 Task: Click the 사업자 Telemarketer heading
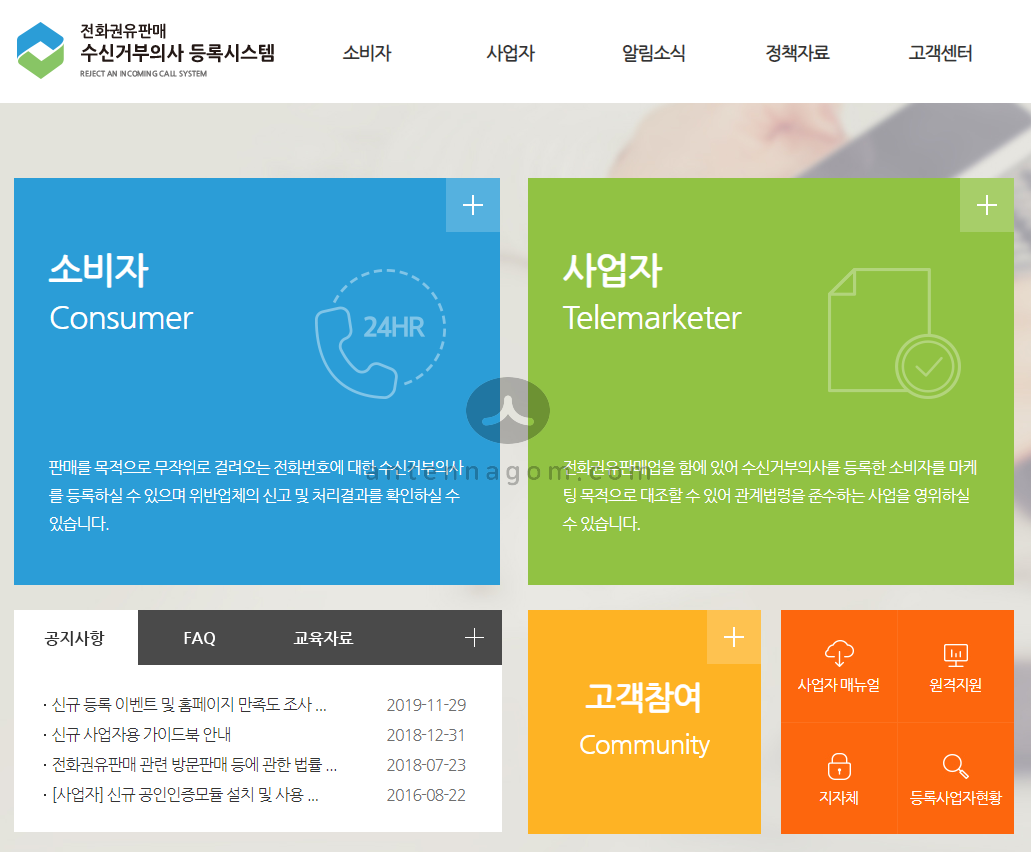(652, 293)
